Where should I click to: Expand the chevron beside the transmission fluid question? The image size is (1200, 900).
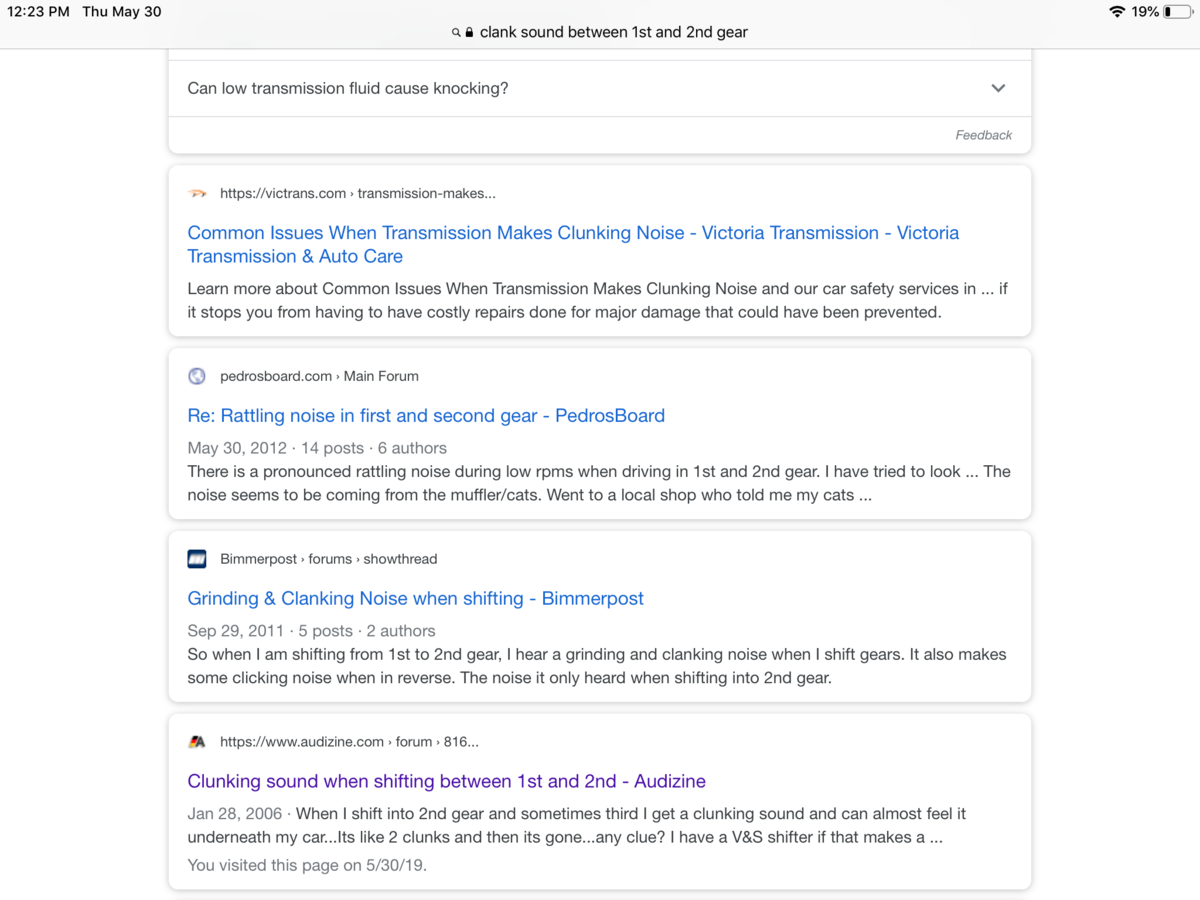[x=998, y=88]
